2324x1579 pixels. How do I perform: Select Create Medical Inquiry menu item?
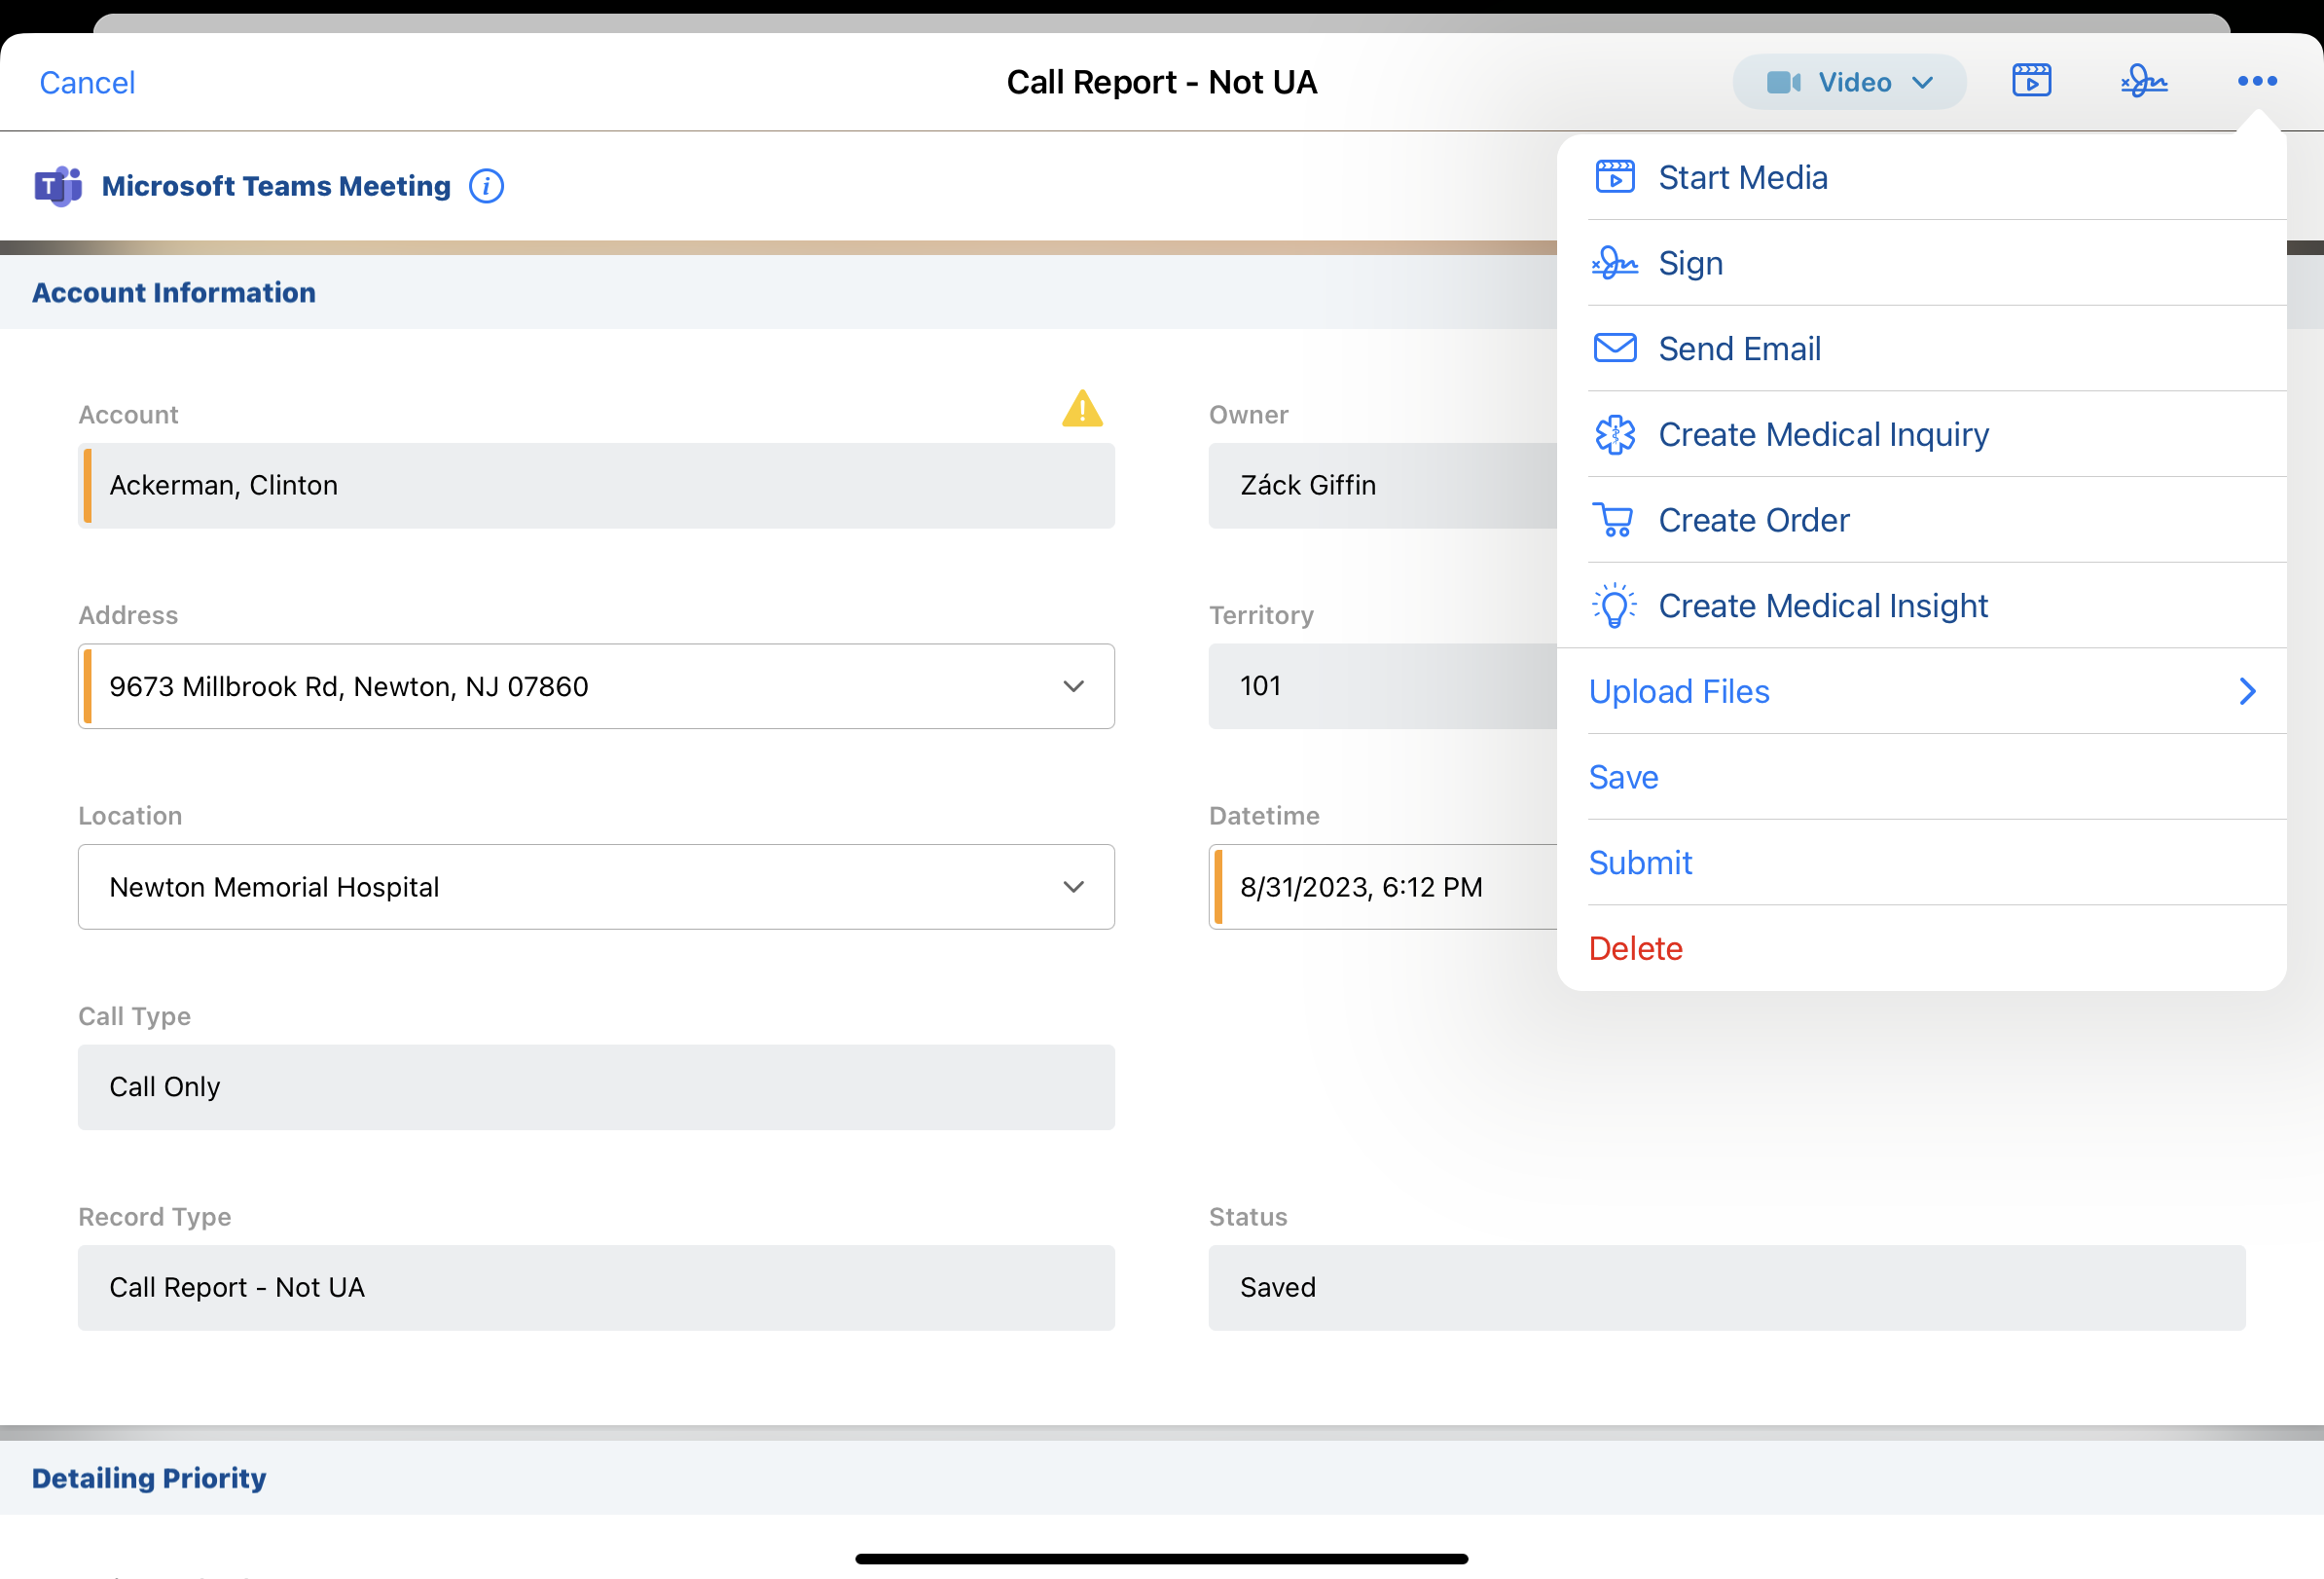point(1822,435)
